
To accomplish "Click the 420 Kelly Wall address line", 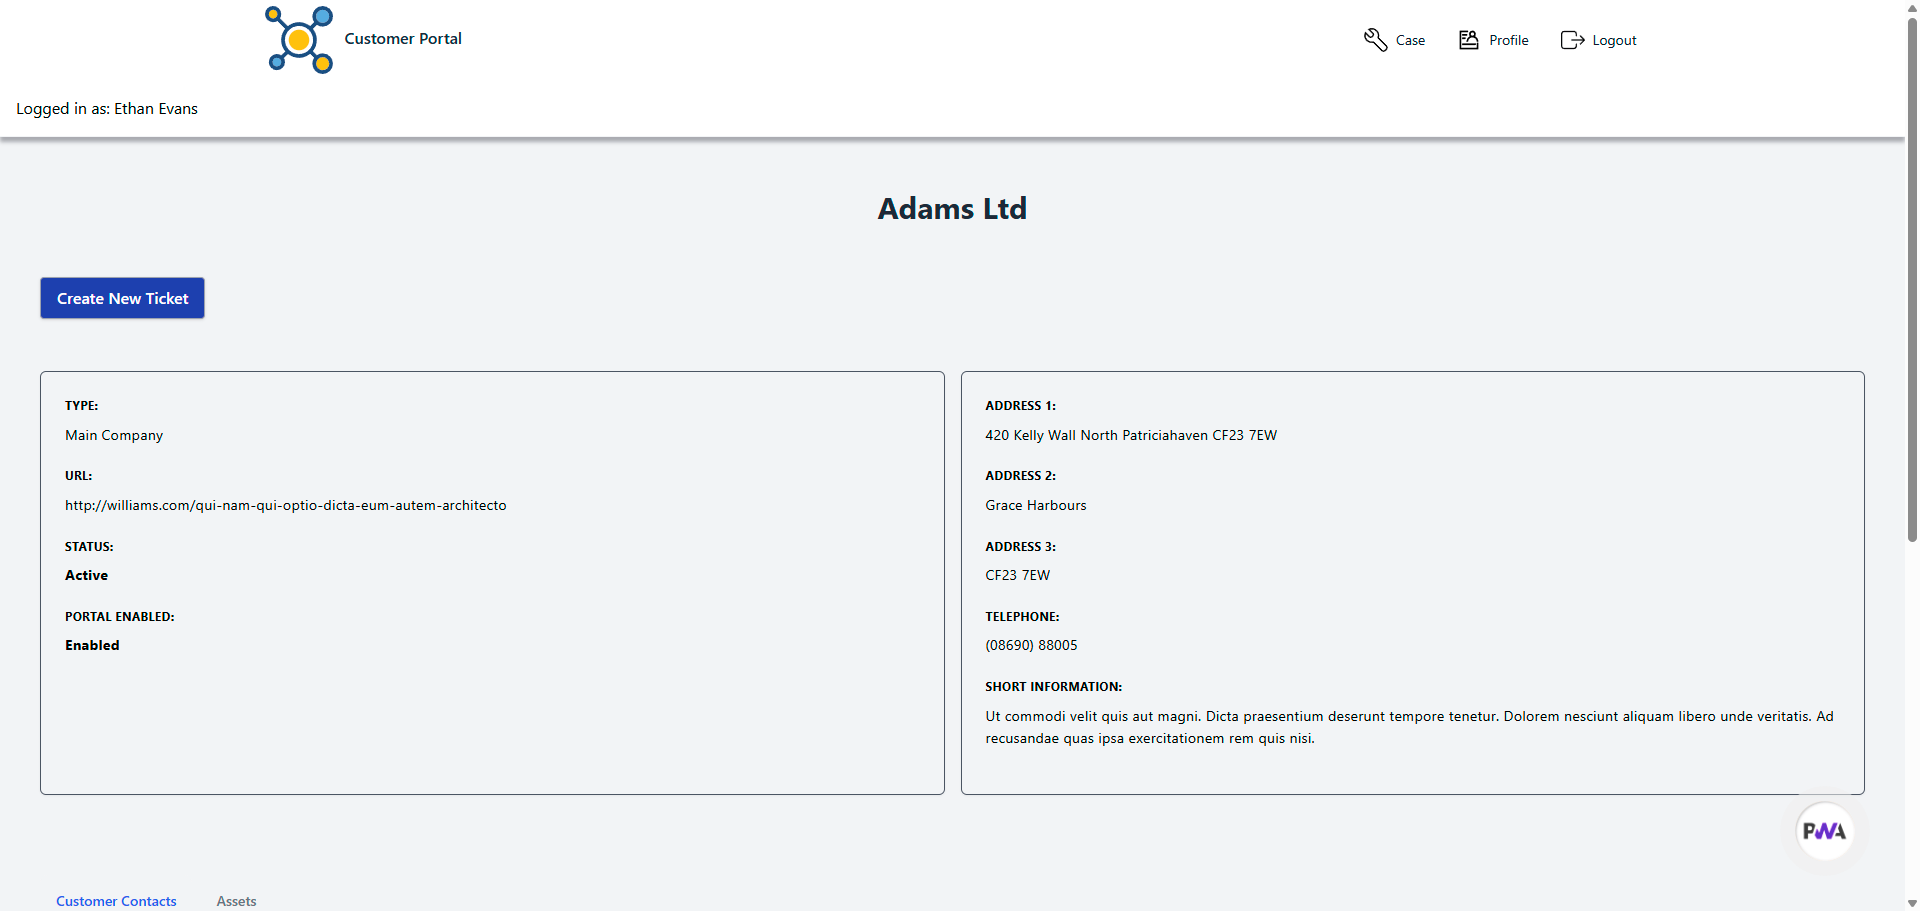I will click(1130, 435).
